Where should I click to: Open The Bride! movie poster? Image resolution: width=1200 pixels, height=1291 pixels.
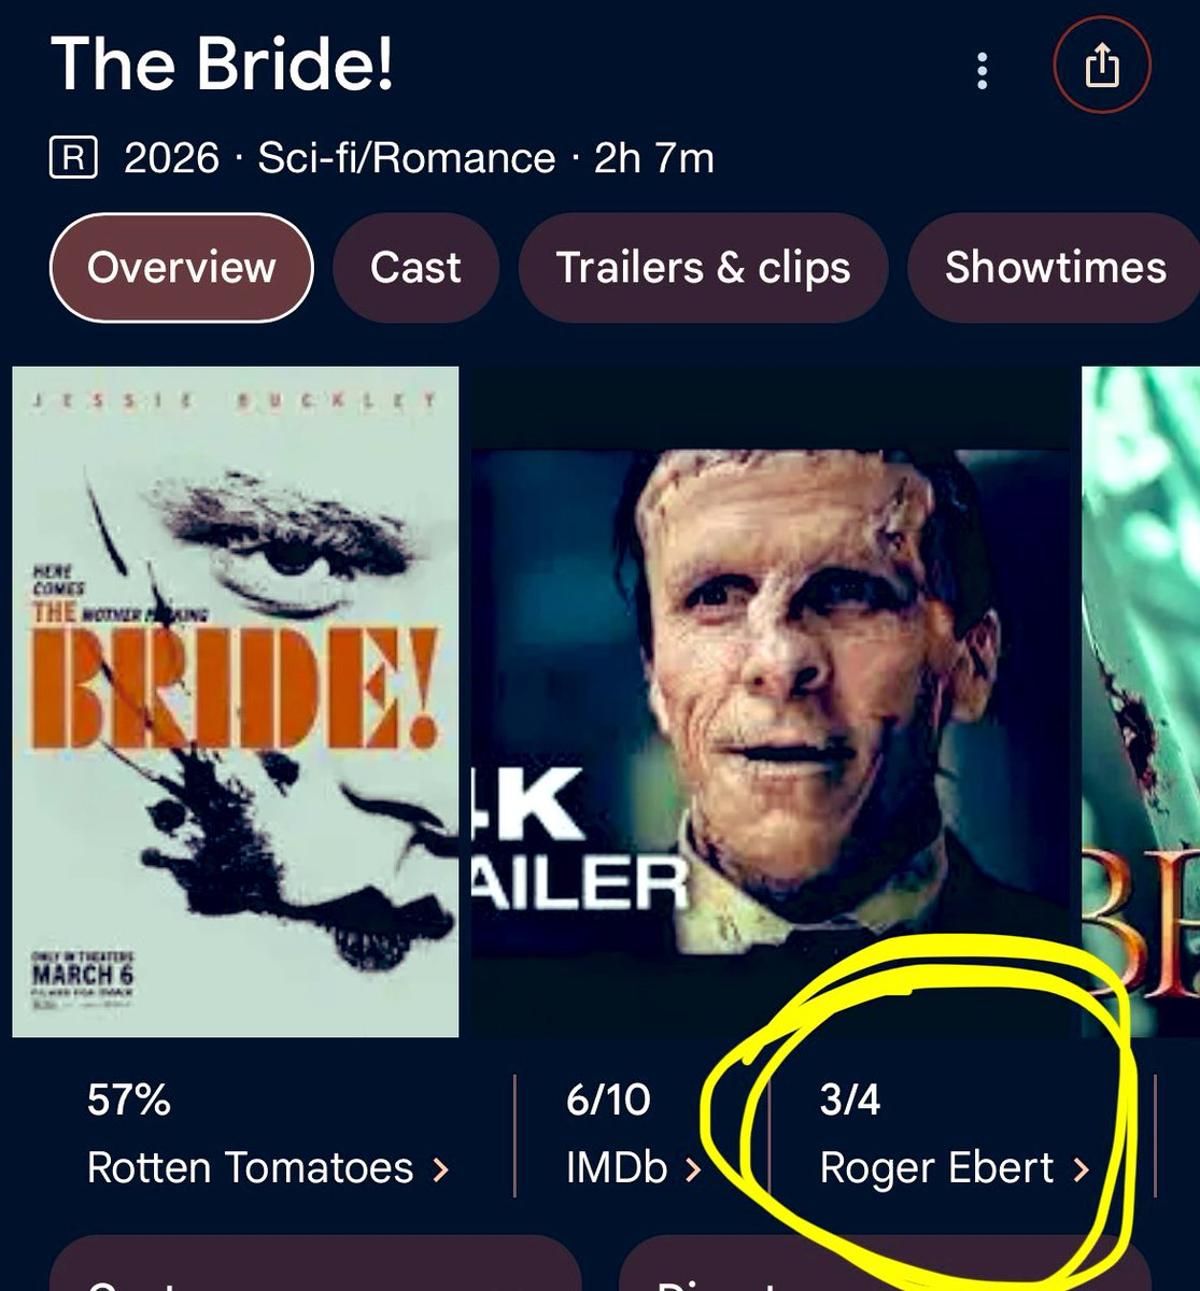coord(235,702)
